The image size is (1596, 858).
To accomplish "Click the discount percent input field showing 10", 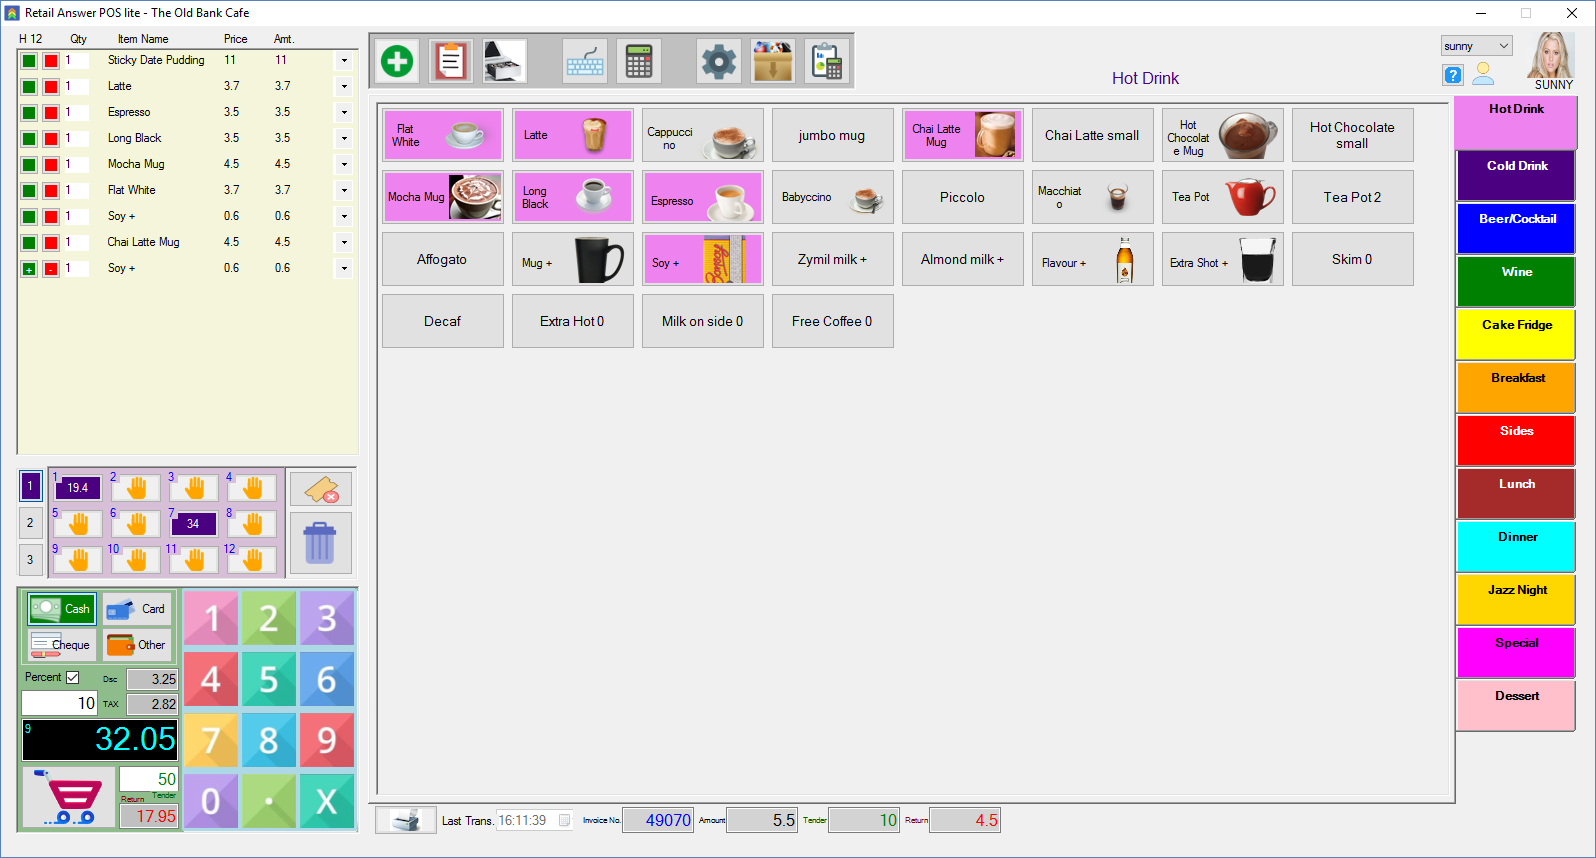I will 60,703.
